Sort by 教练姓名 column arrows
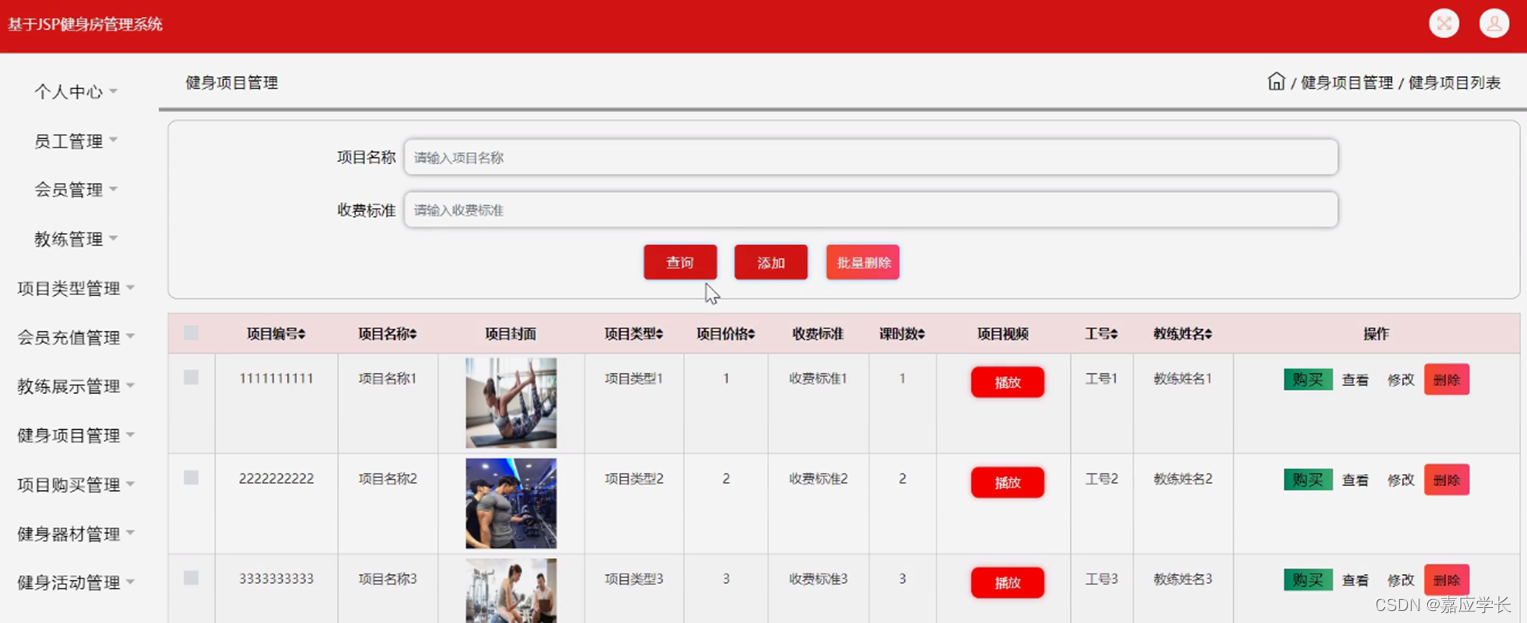The image size is (1527, 623). click(1208, 334)
